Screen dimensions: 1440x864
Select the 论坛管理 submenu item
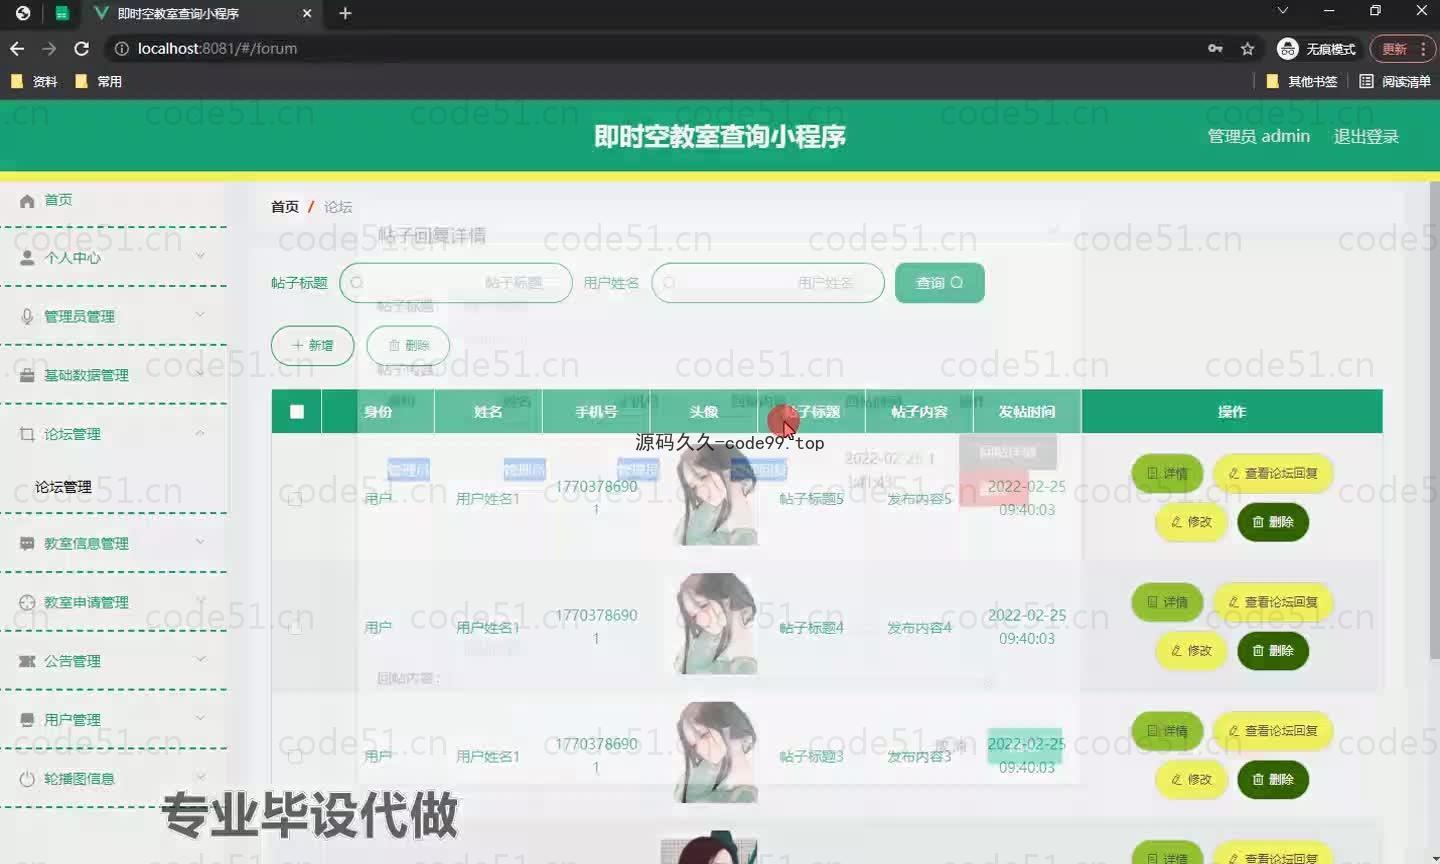tap(63, 487)
